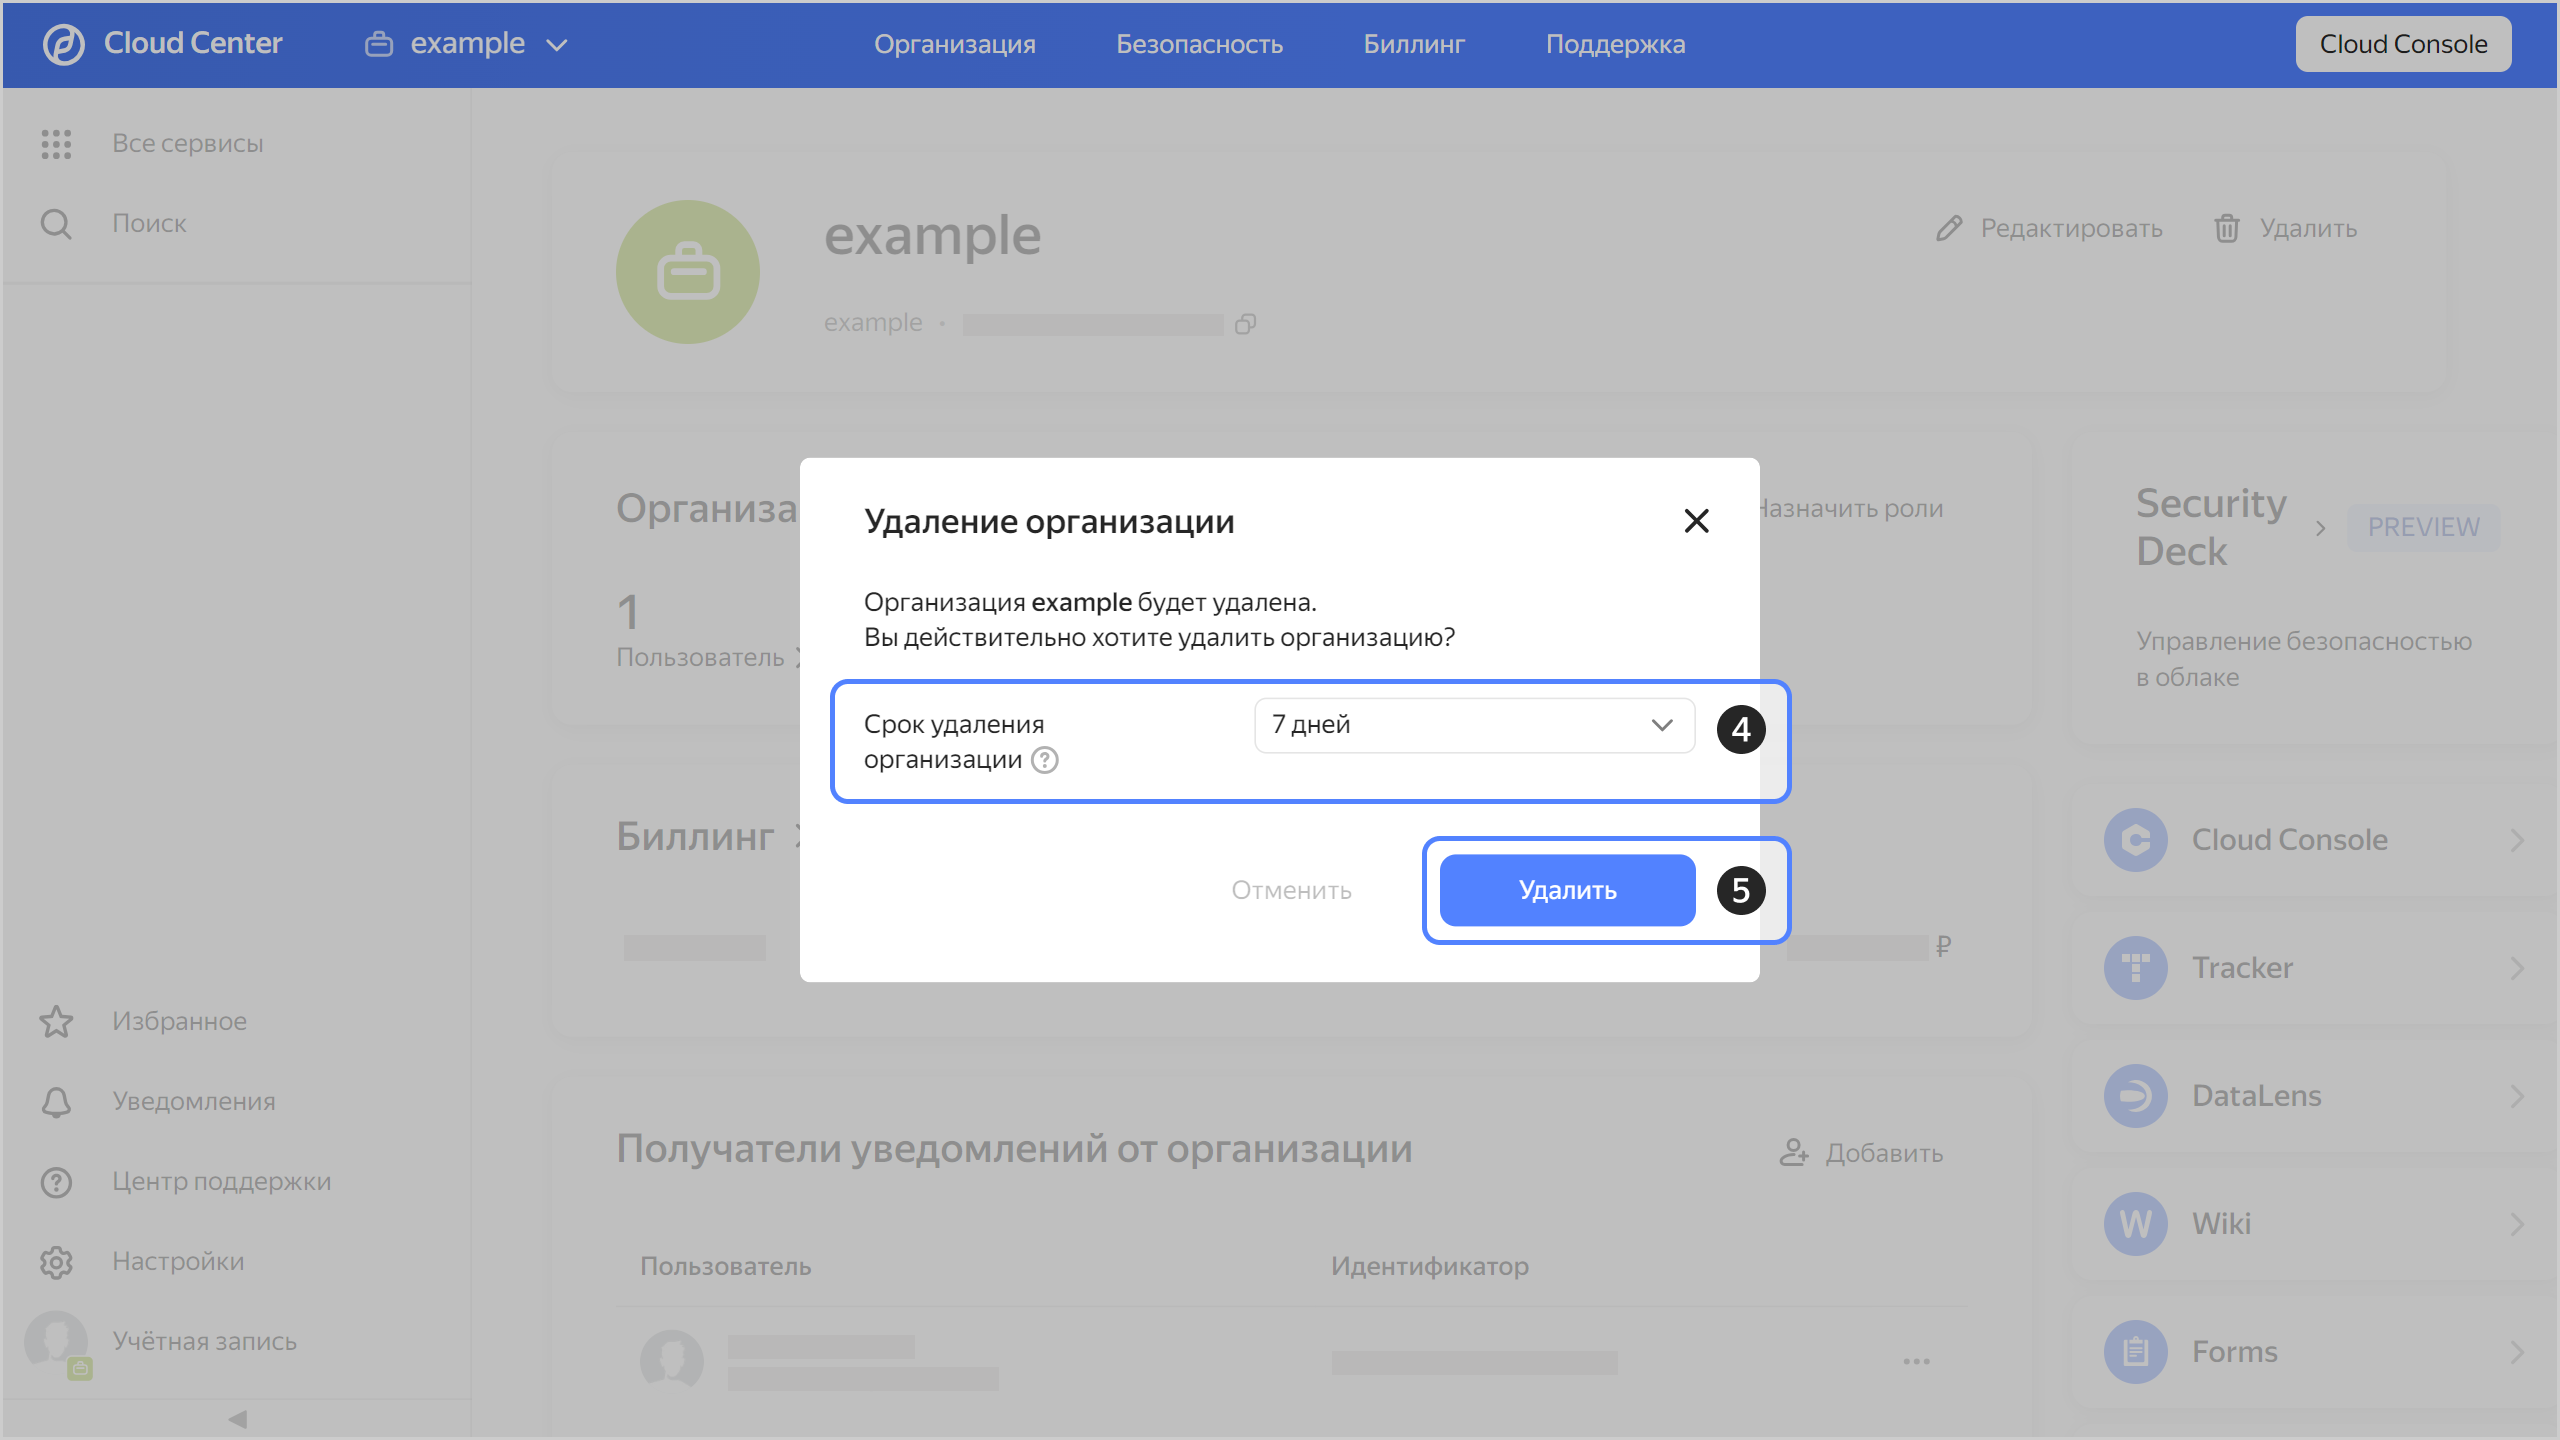Cancel deletion via Отменить

1291,889
